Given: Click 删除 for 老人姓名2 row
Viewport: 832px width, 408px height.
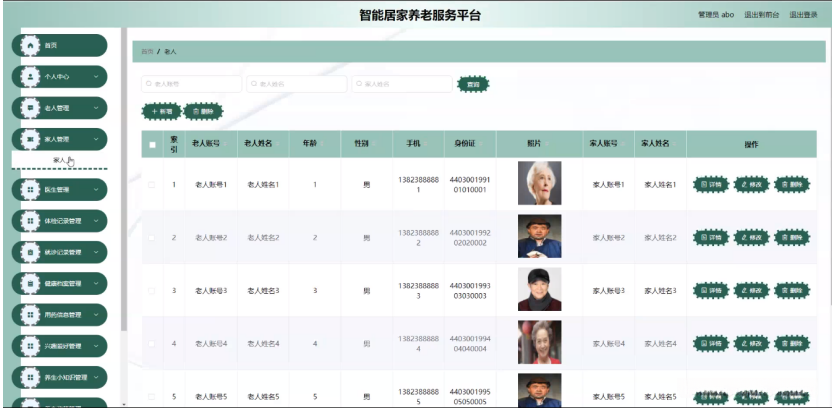Looking at the screenshot, I should click(x=792, y=238).
